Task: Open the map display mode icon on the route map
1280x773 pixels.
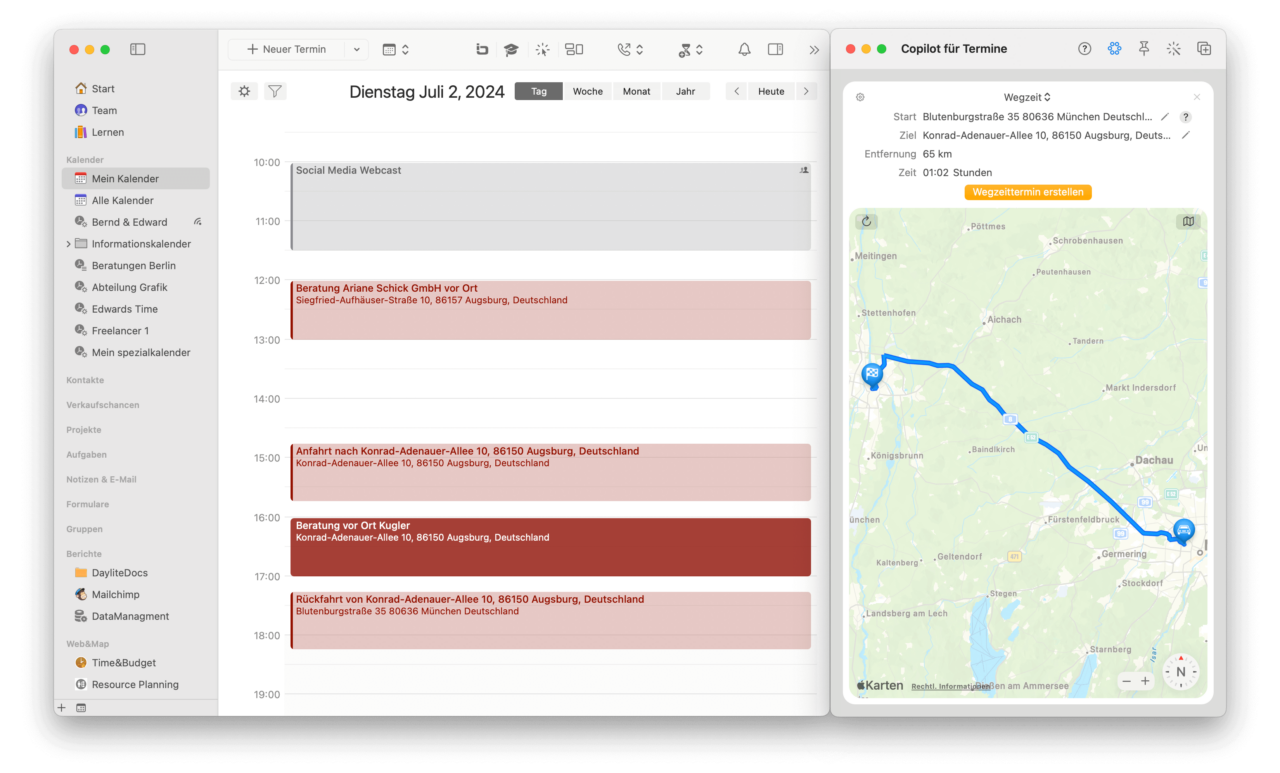Action: point(1188,221)
